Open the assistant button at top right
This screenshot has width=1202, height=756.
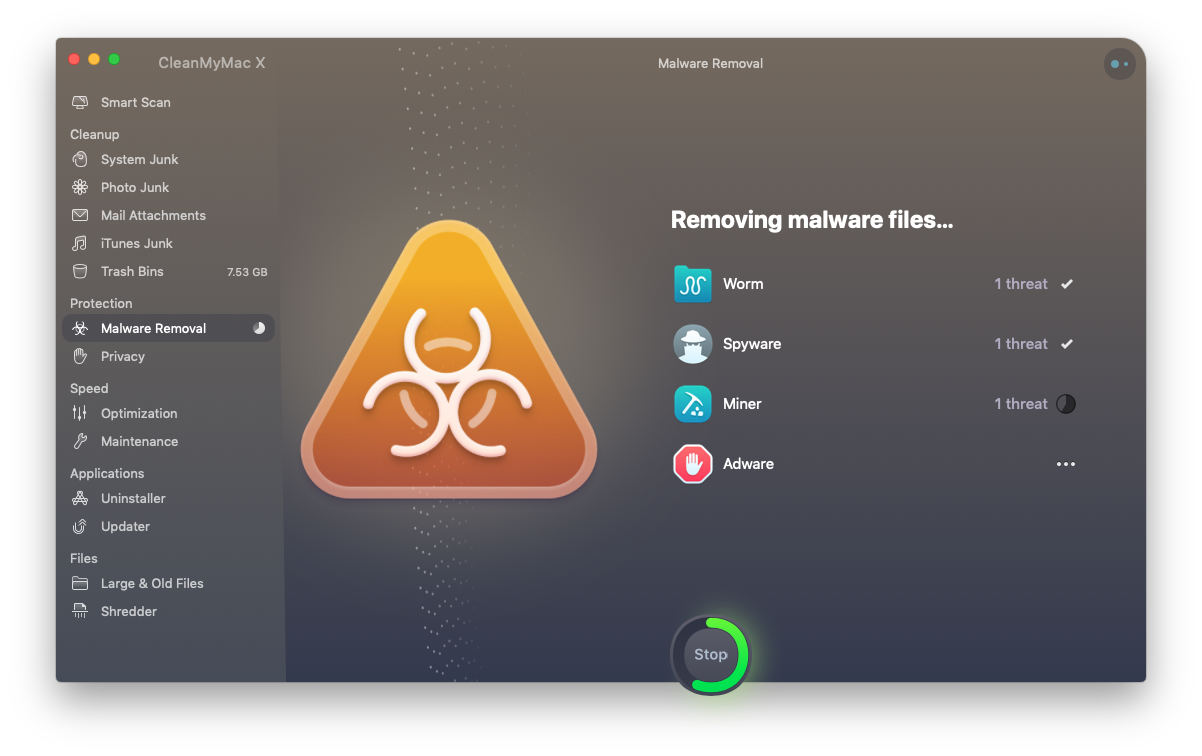point(1119,64)
